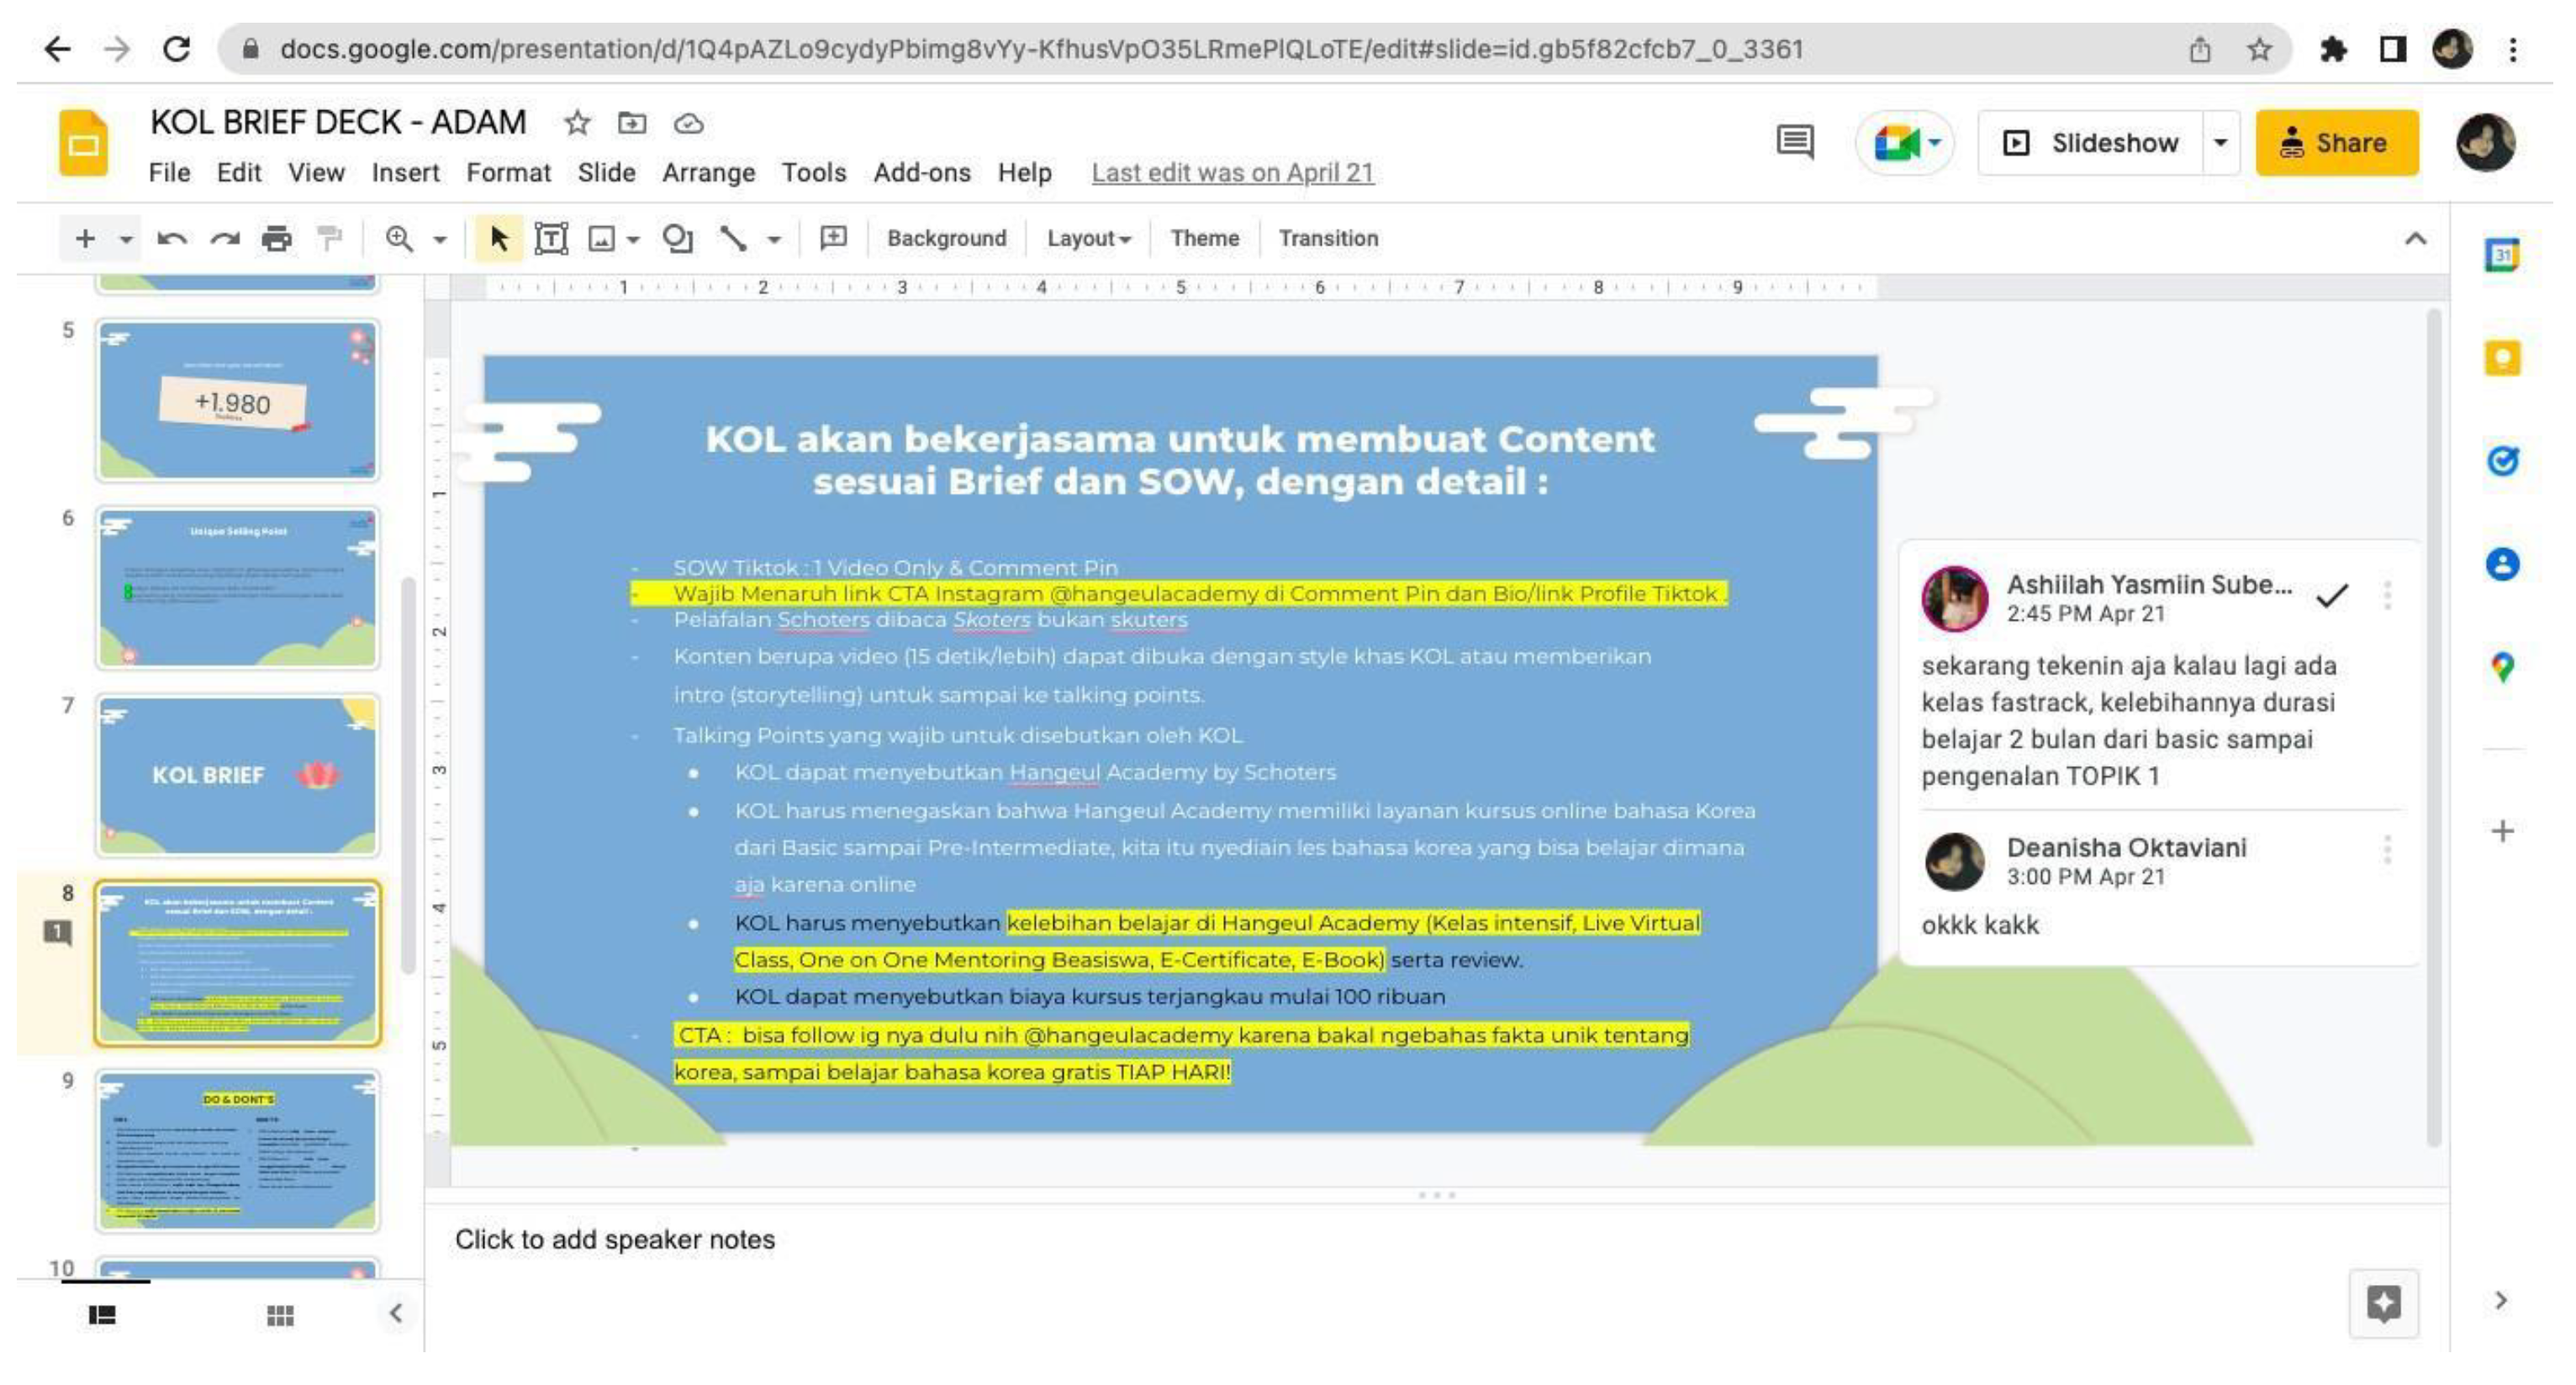Expand the Slideshow options dropdown arrow
Viewport: 2576px width, 1385px height.
coord(2220,143)
